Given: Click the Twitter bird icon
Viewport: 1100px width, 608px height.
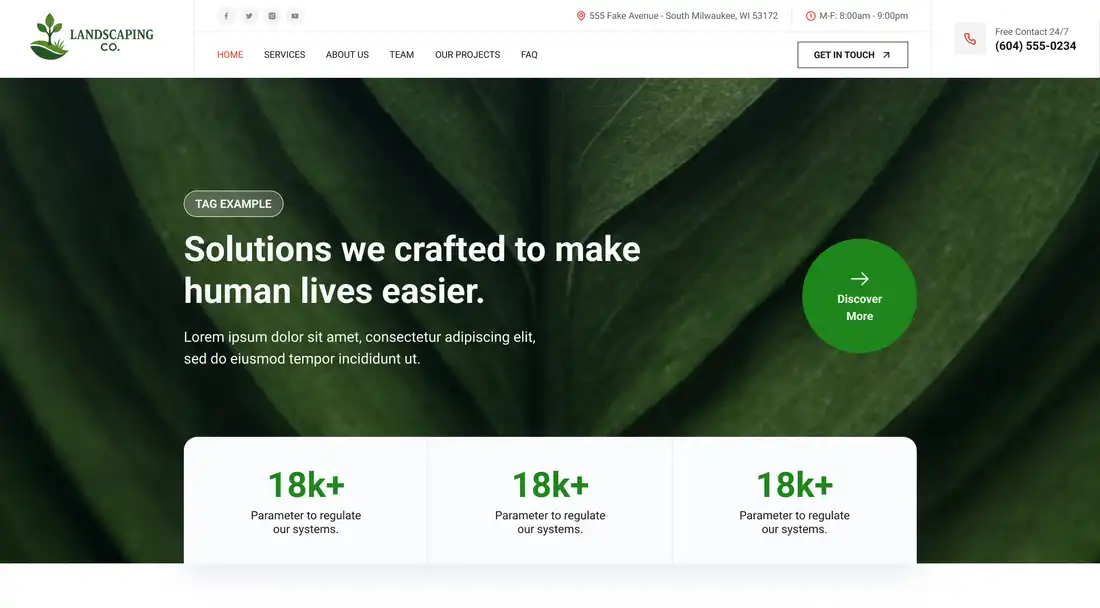Looking at the screenshot, I should pos(249,15).
